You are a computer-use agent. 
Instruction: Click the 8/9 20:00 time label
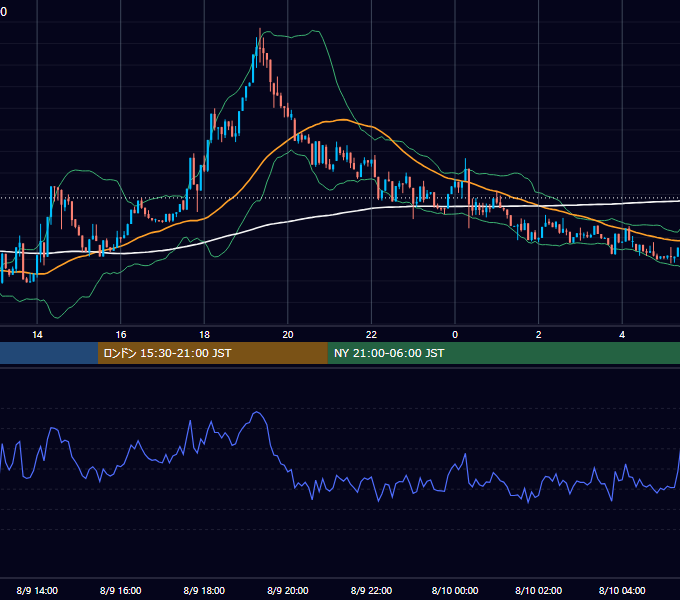point(288,590)
